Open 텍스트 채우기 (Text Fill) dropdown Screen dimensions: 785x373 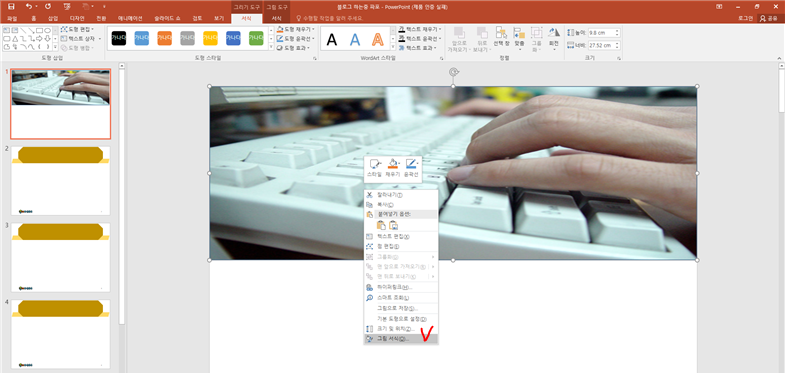tap(421, 30)
